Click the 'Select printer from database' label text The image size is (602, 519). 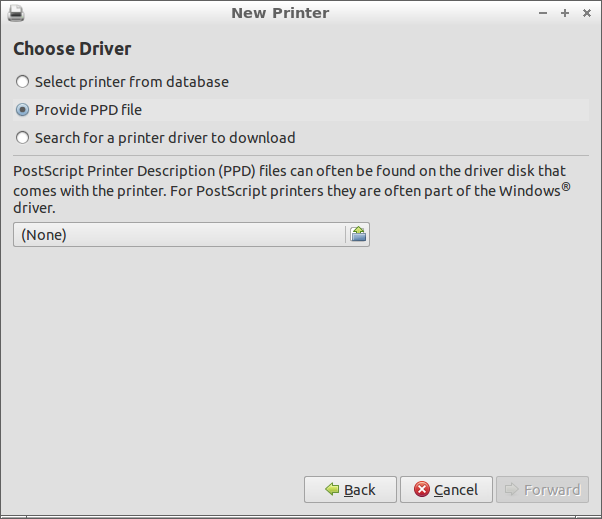[132, 82]
